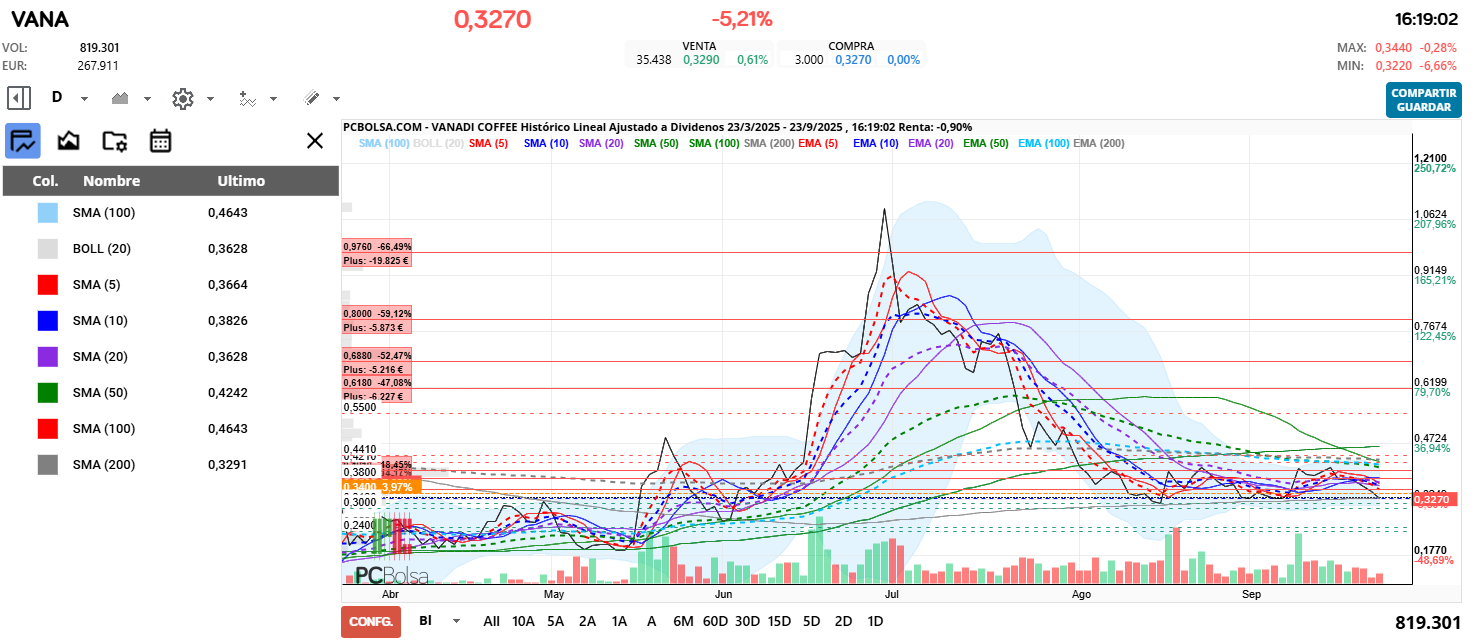Open the dropdown arrow beside BI
The height and width of the screenshot is (643, 1477).
coord(457,621)
